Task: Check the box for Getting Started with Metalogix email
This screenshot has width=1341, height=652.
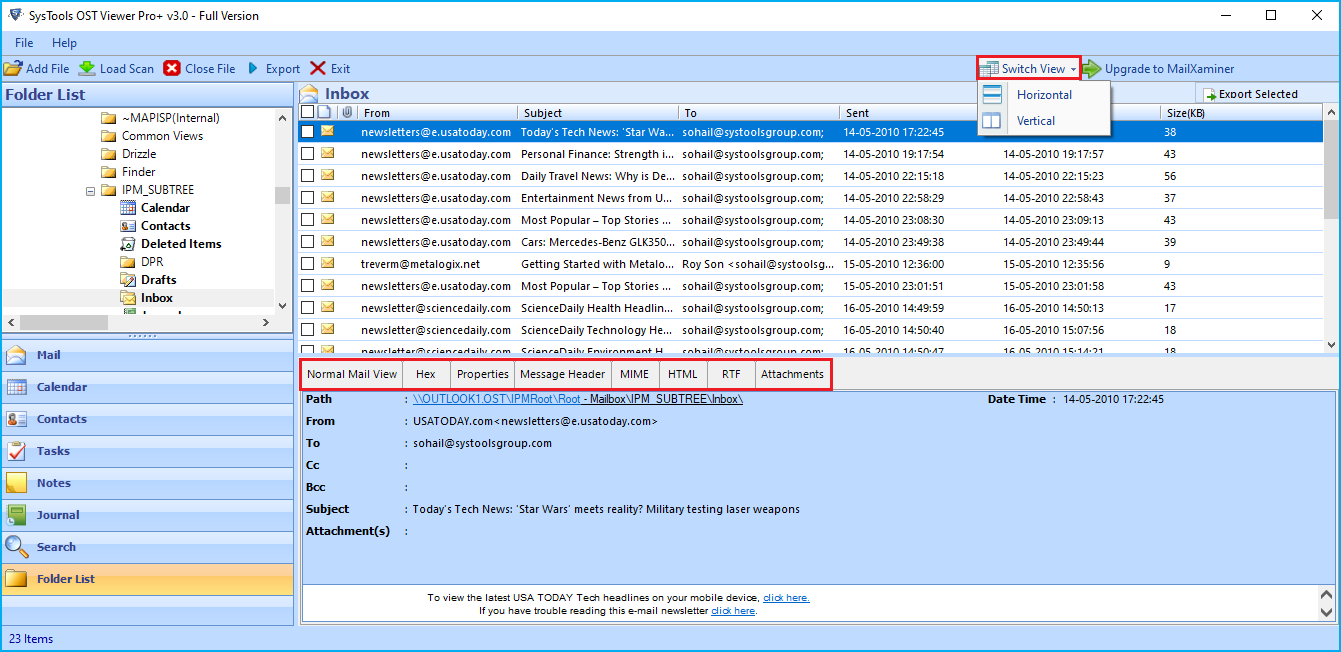Action: (x=308, y=264)
